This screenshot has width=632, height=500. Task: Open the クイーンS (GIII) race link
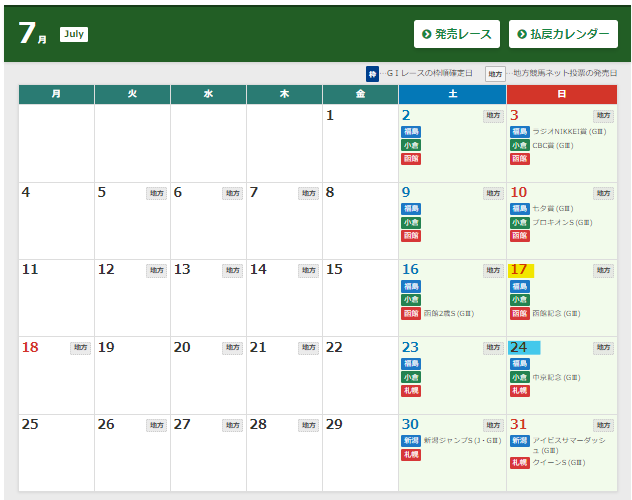coord(559,463)
